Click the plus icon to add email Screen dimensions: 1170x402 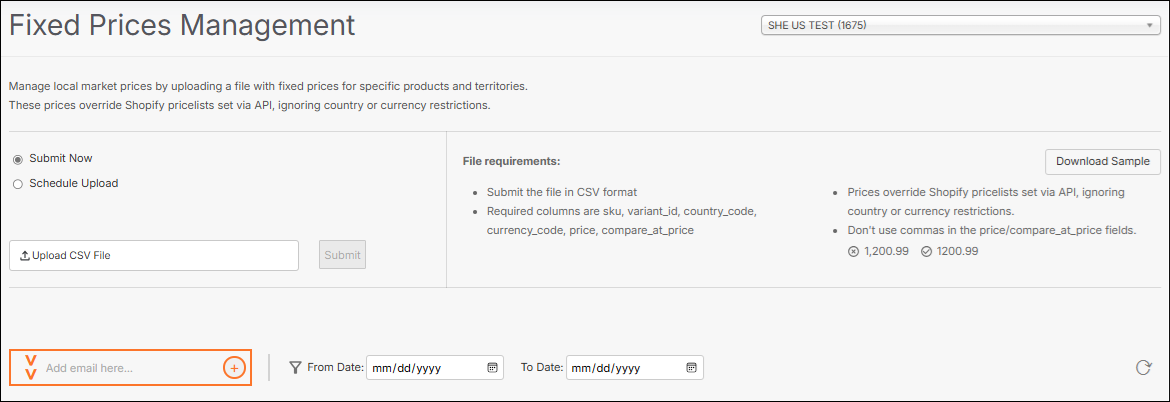pos(234,368)
